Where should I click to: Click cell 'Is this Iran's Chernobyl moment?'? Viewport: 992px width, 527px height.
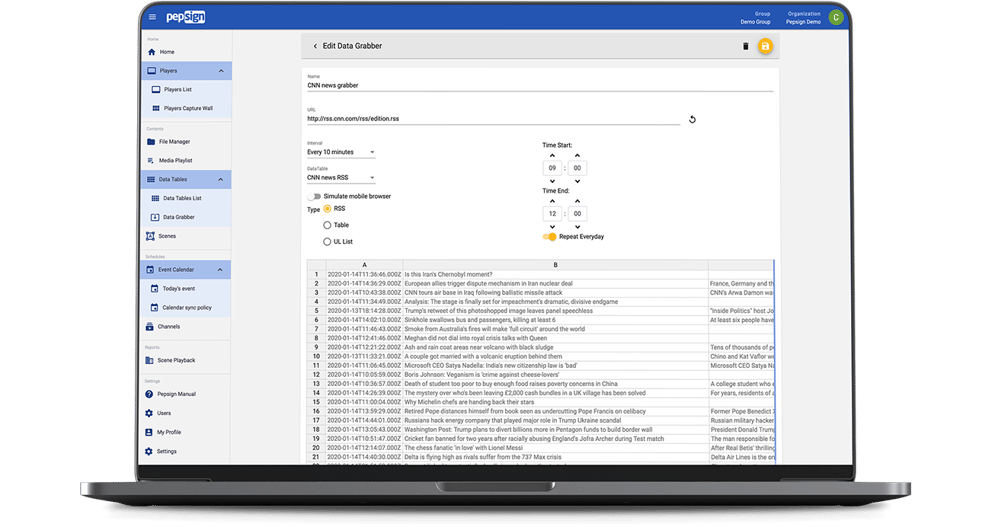point(555,275)
